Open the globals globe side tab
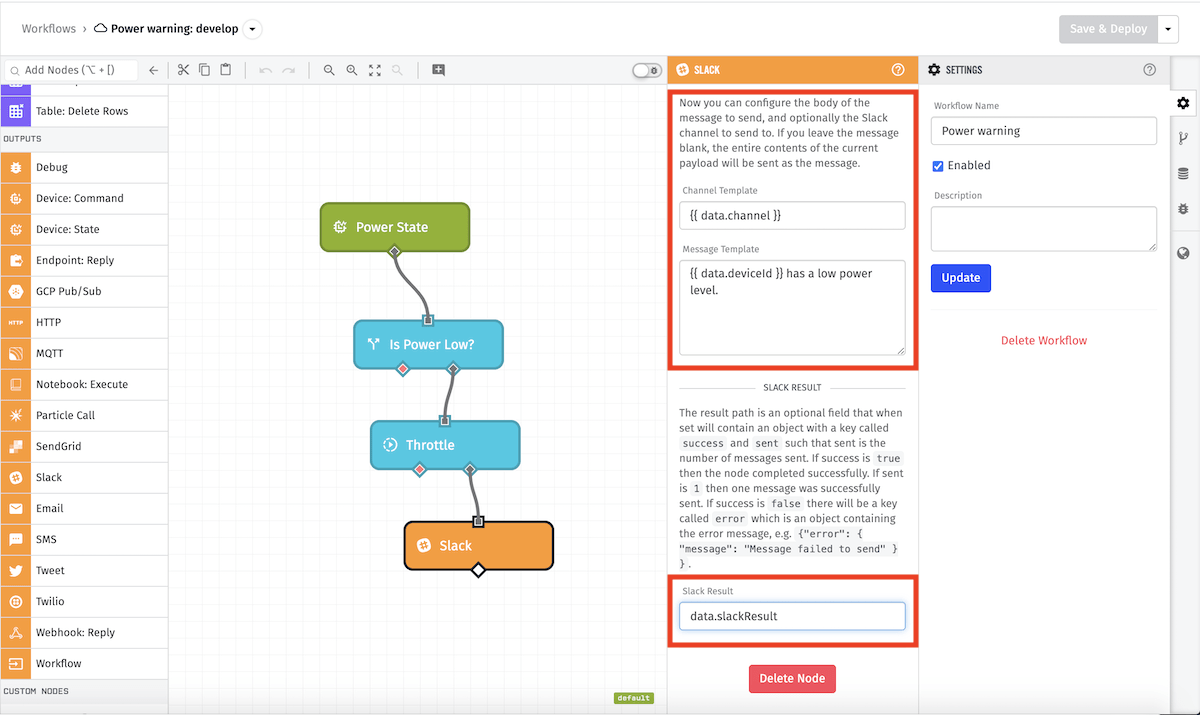Image resolution: width=1200 pixels, height=715 pixels. (x=1184, y=253)
